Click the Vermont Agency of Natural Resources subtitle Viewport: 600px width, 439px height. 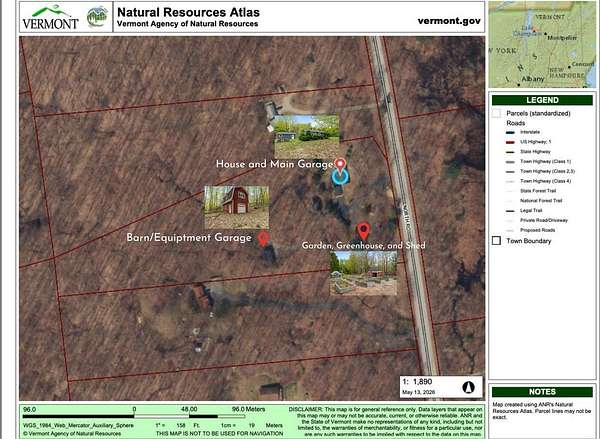tap(188, 24)
